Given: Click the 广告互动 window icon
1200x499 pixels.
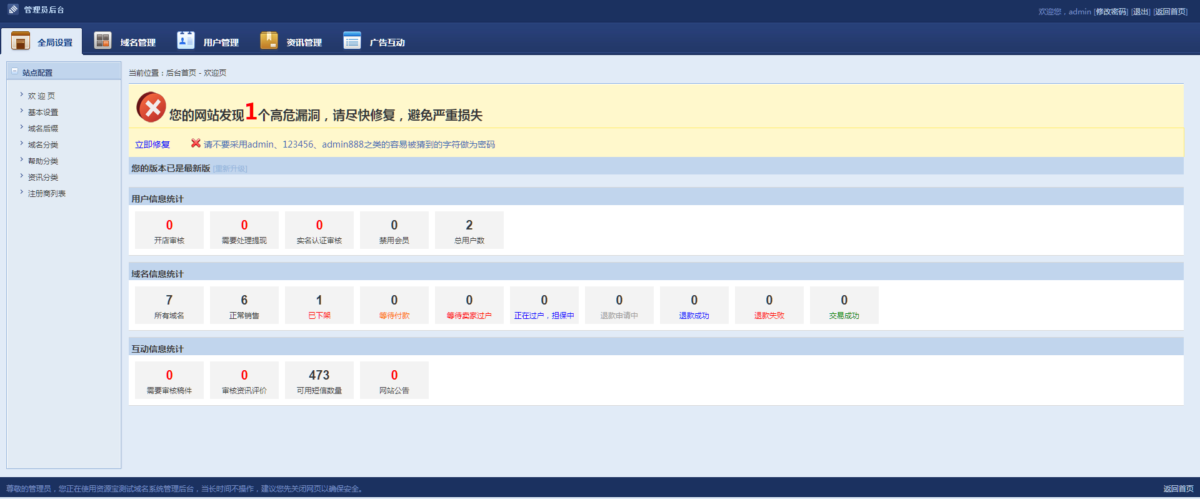Looking at the screenshot, I should [x=352, y=41].
